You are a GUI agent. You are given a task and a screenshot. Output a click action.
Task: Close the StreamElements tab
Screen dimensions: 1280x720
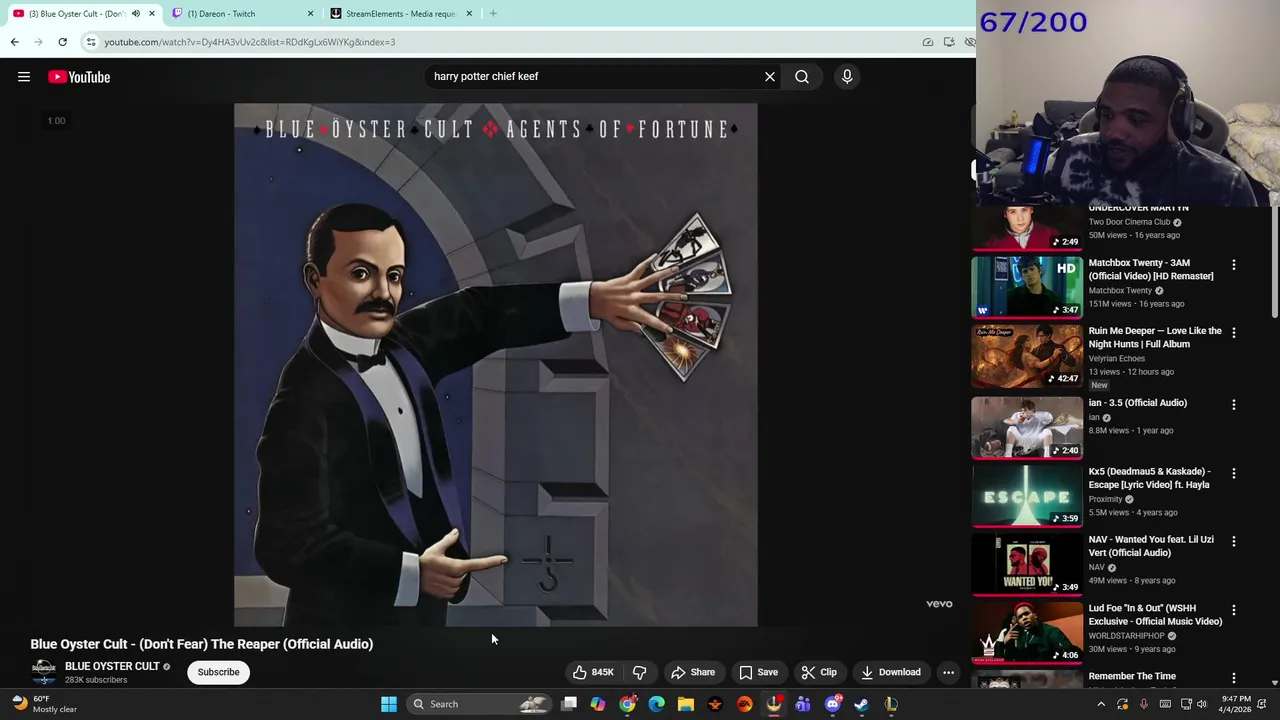pyautogui.click(x=468, y=14)
